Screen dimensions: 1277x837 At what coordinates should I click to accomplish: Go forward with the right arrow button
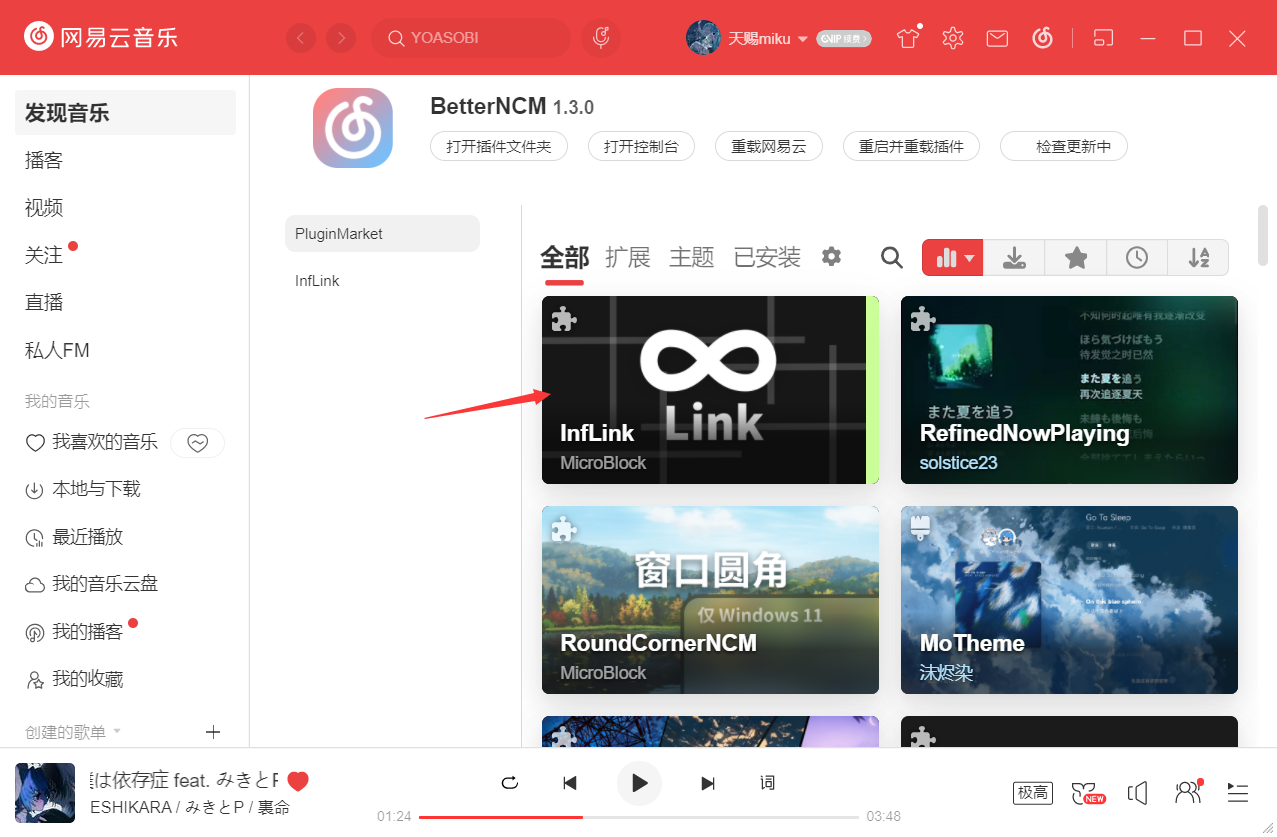(341, 38)
